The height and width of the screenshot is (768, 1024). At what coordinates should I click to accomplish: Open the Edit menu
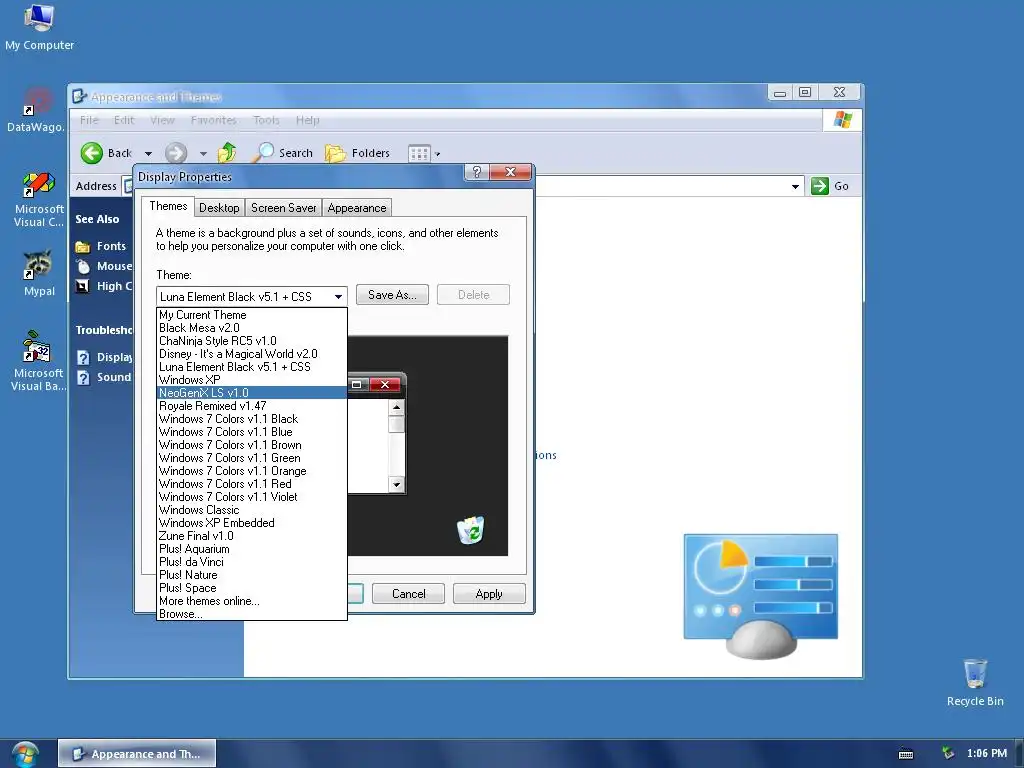123,120
